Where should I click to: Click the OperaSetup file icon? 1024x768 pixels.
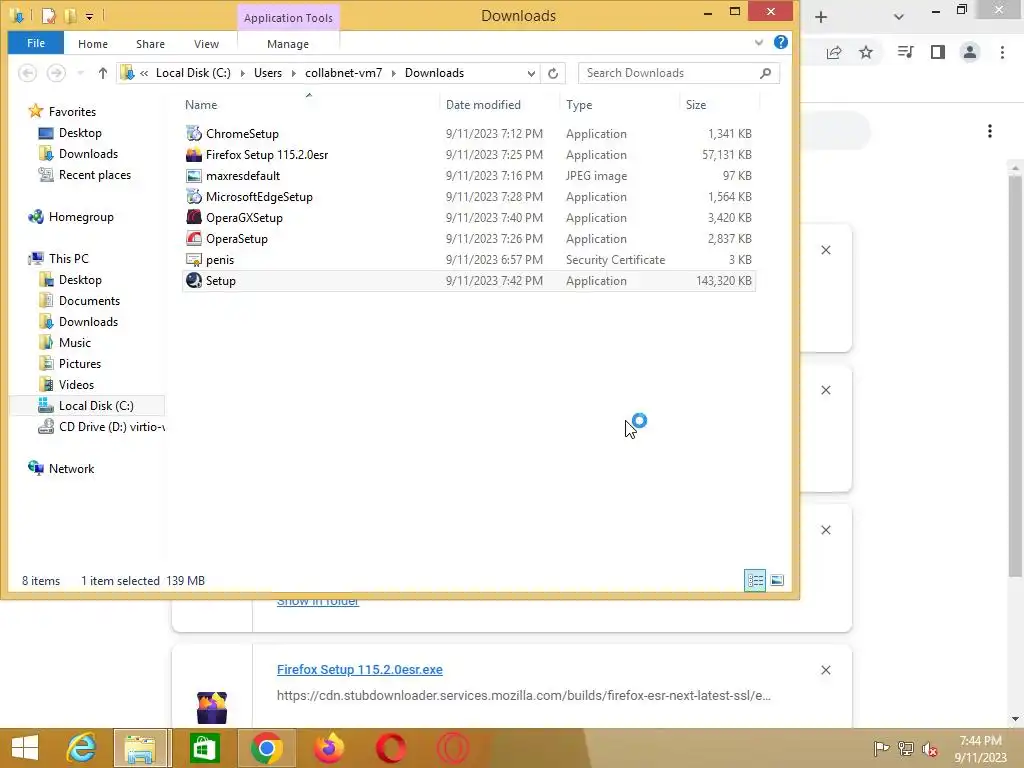(x=194, y=238)
